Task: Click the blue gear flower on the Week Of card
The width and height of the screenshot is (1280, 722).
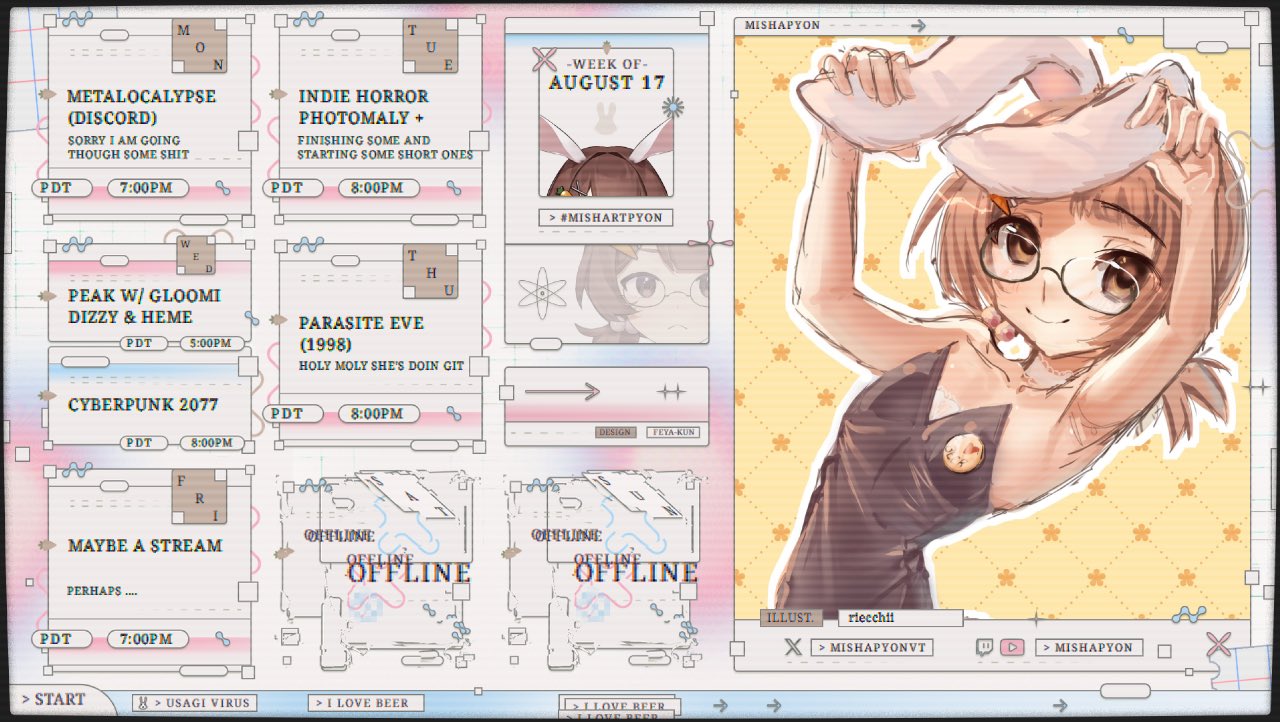Action: pyautogui.click(x=674, y=108)
